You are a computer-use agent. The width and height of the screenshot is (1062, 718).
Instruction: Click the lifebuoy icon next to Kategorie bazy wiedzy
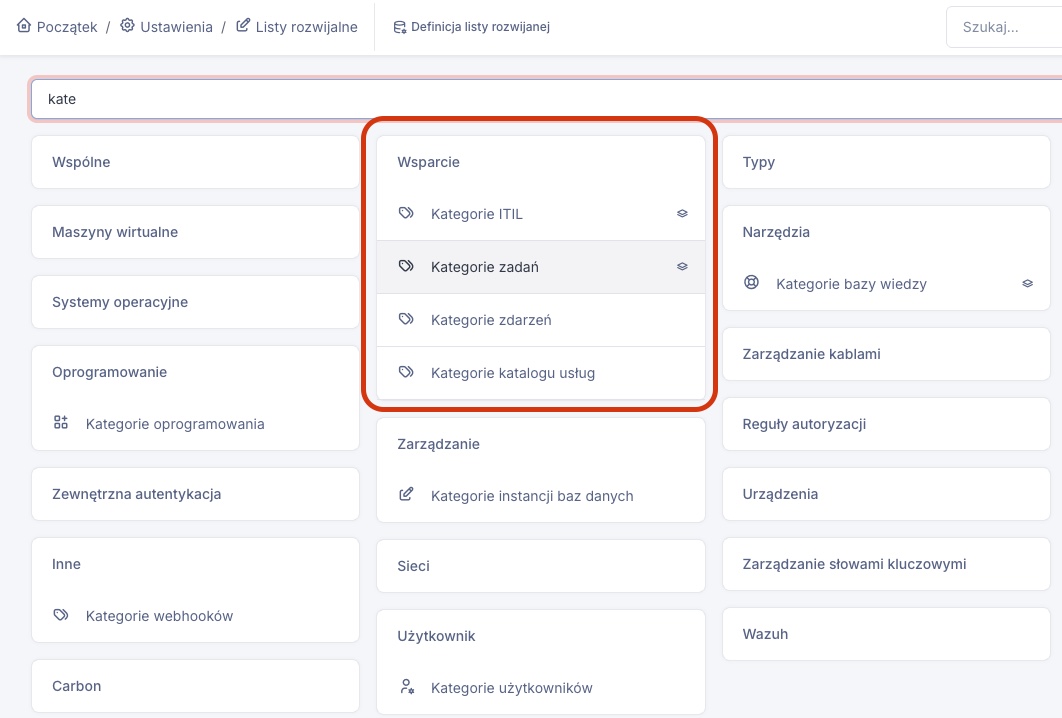coord(751,284)
